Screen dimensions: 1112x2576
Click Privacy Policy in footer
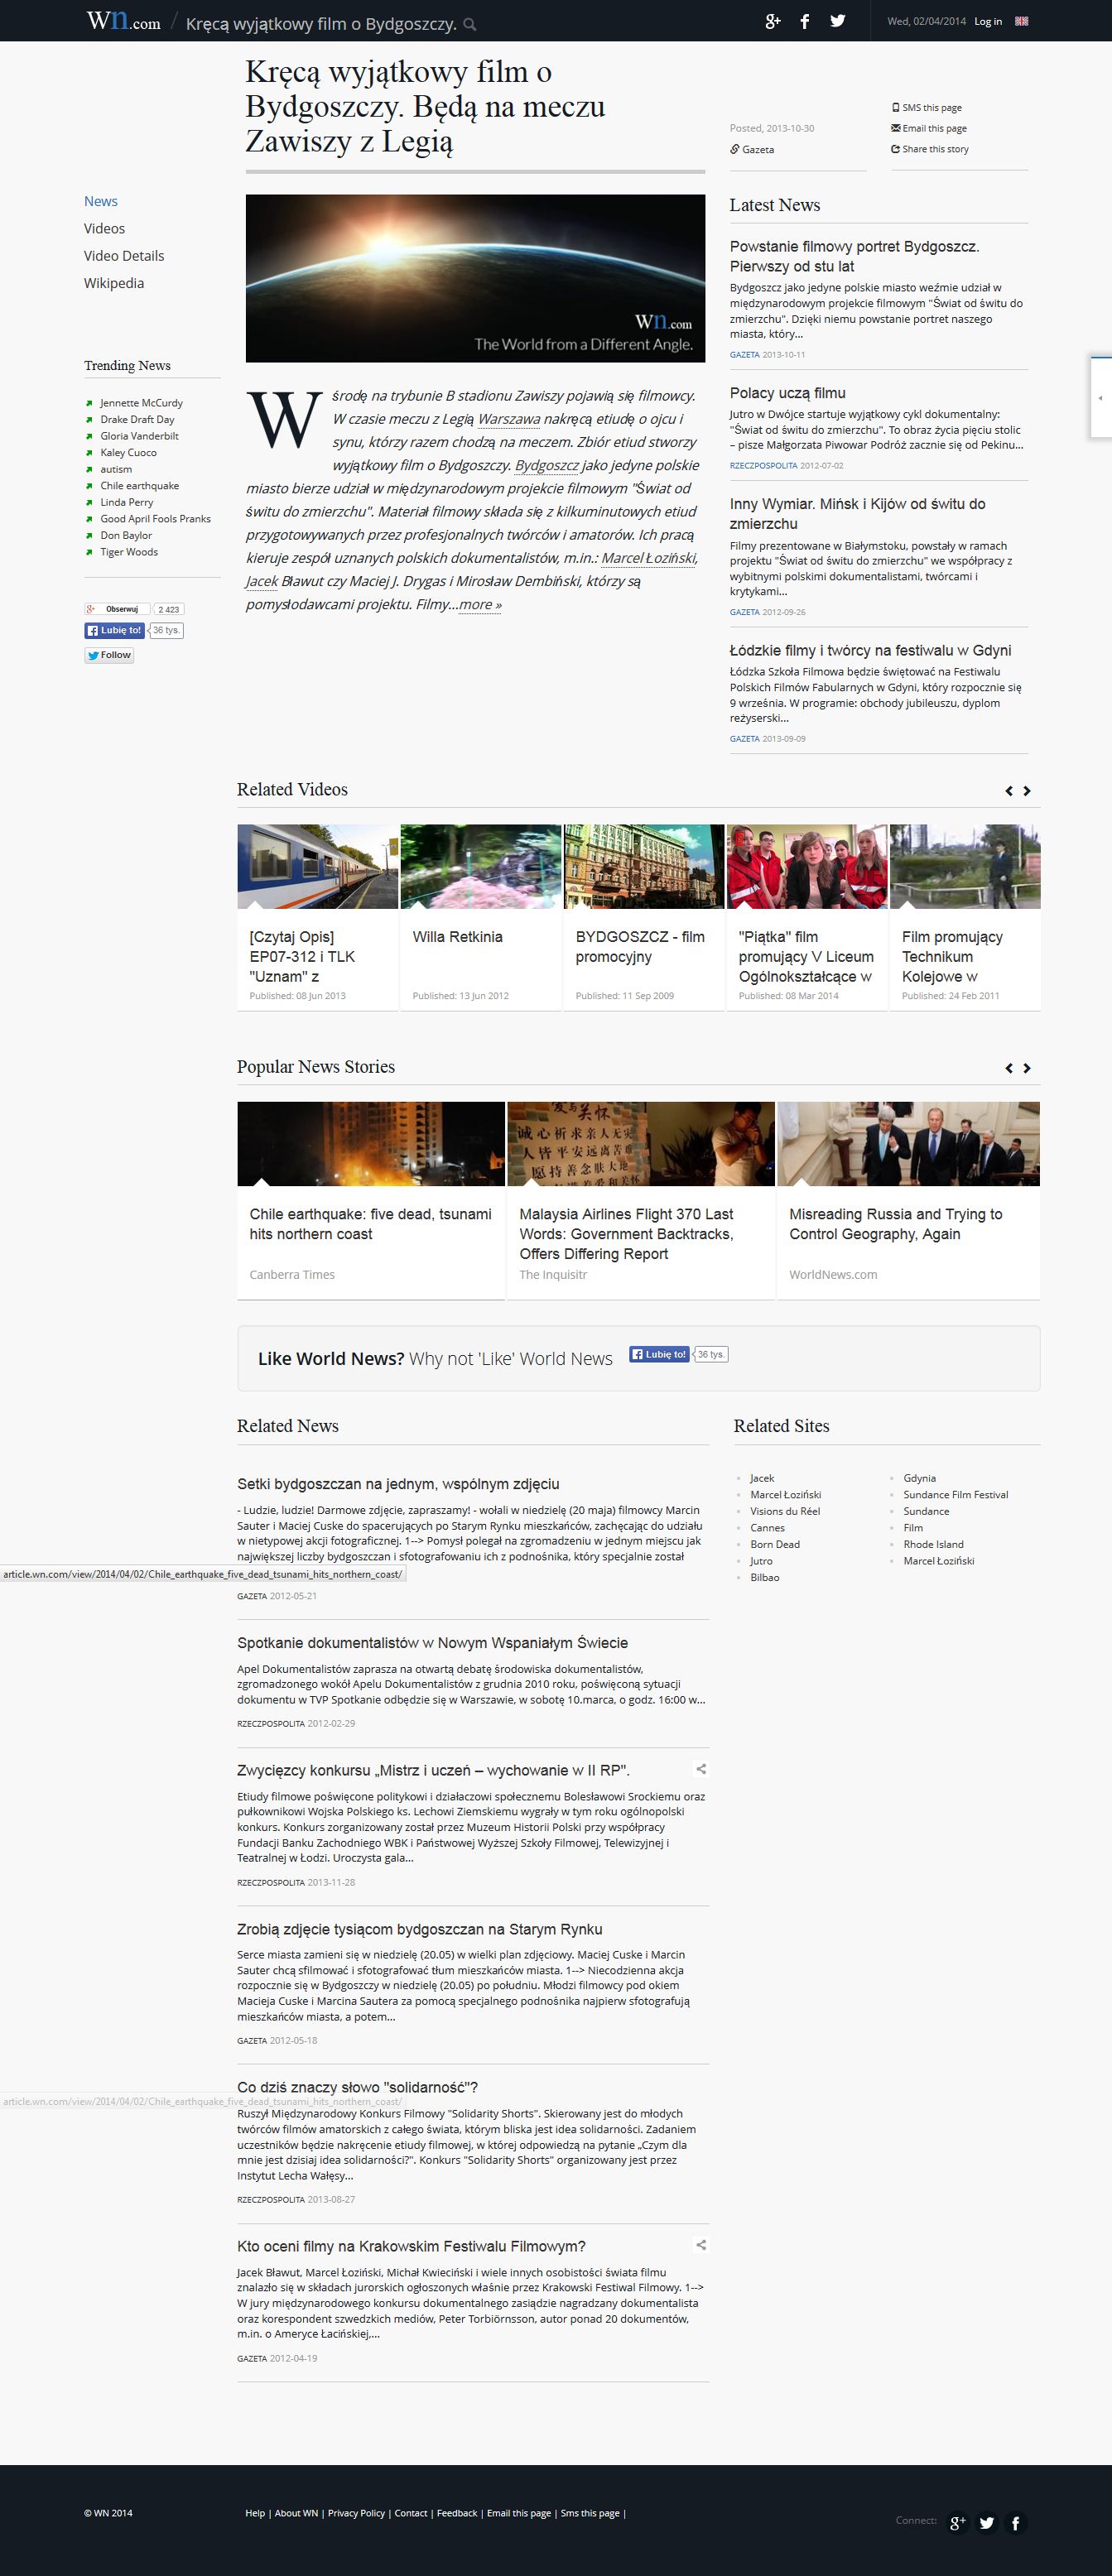356,2513
